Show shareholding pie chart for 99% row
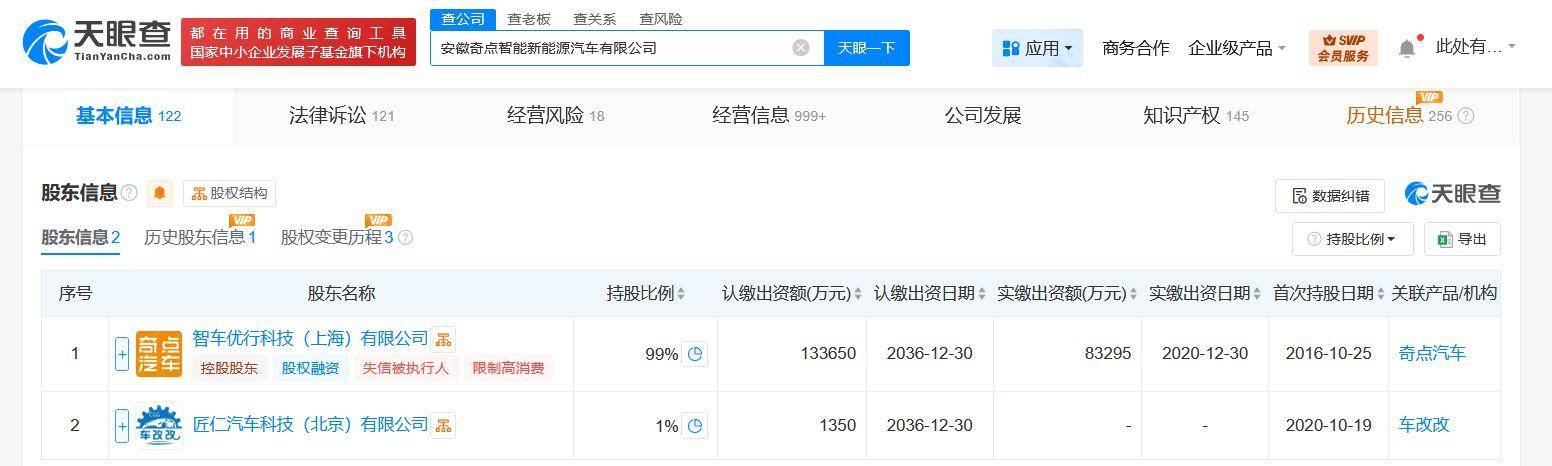The height and width of the screenshot is (466, 1552). tap(696, 354)
